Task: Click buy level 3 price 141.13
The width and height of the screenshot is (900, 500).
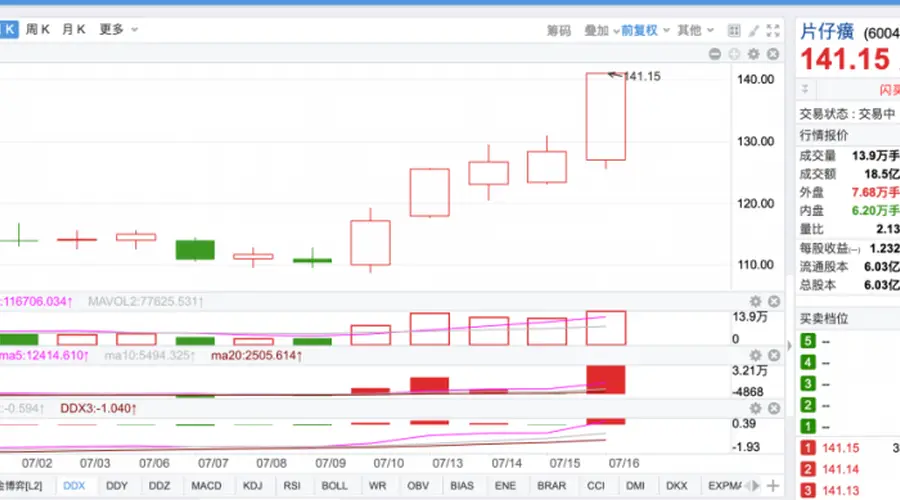Action: click(840, 490)
